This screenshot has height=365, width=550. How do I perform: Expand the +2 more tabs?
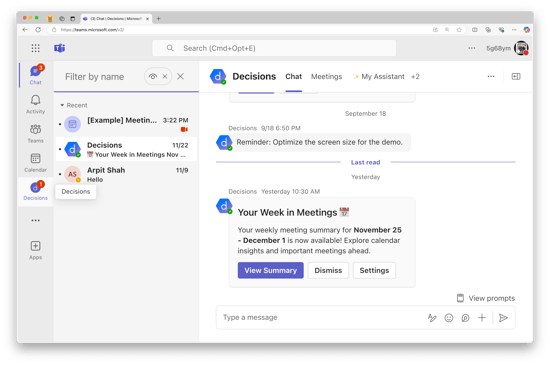point(415,76)
